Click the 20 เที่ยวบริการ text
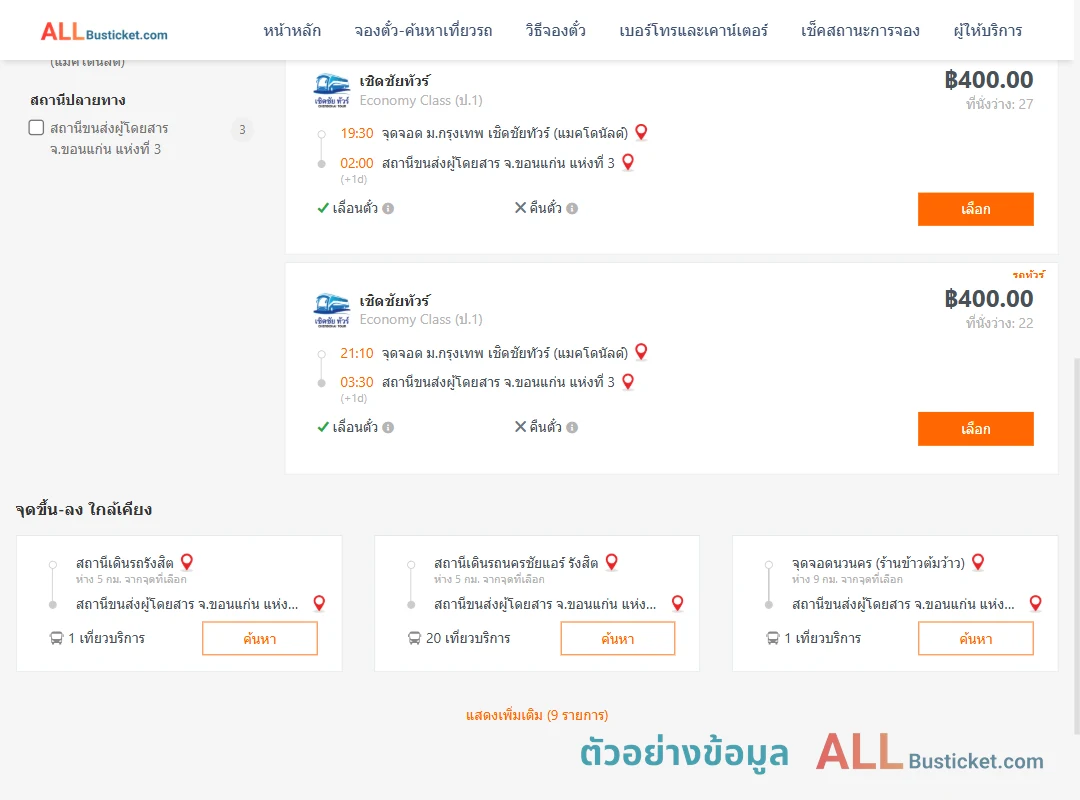 468,638
